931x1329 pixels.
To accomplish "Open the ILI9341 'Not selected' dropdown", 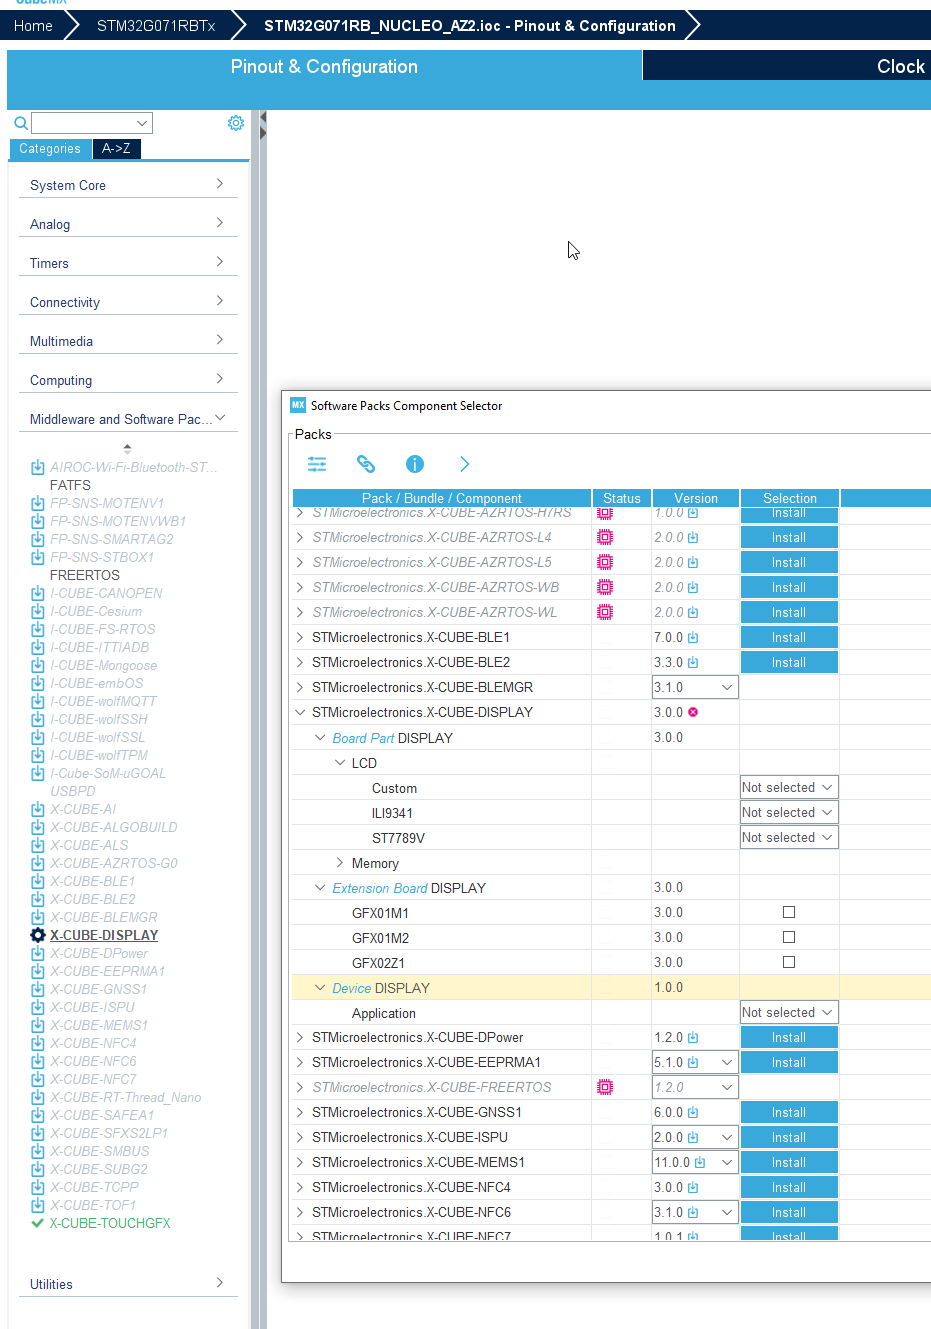I will click(788, 811).
